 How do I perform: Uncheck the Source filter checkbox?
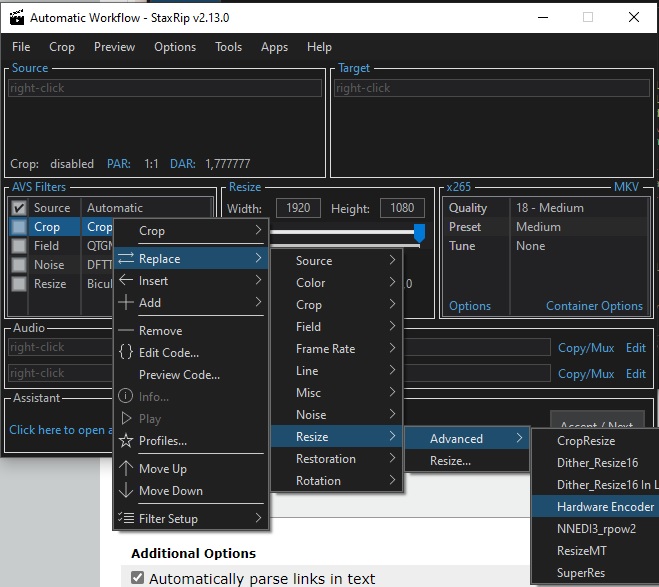point(19,208)
